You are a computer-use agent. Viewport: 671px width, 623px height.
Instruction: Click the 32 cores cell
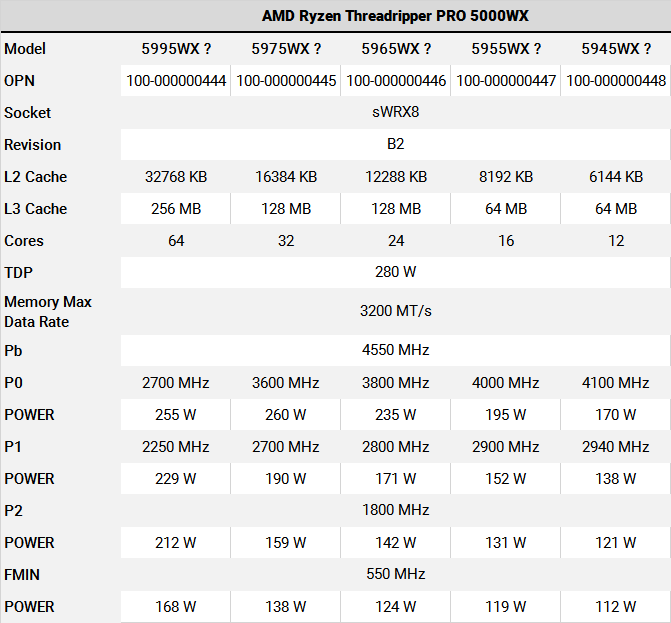click(286, 241)
